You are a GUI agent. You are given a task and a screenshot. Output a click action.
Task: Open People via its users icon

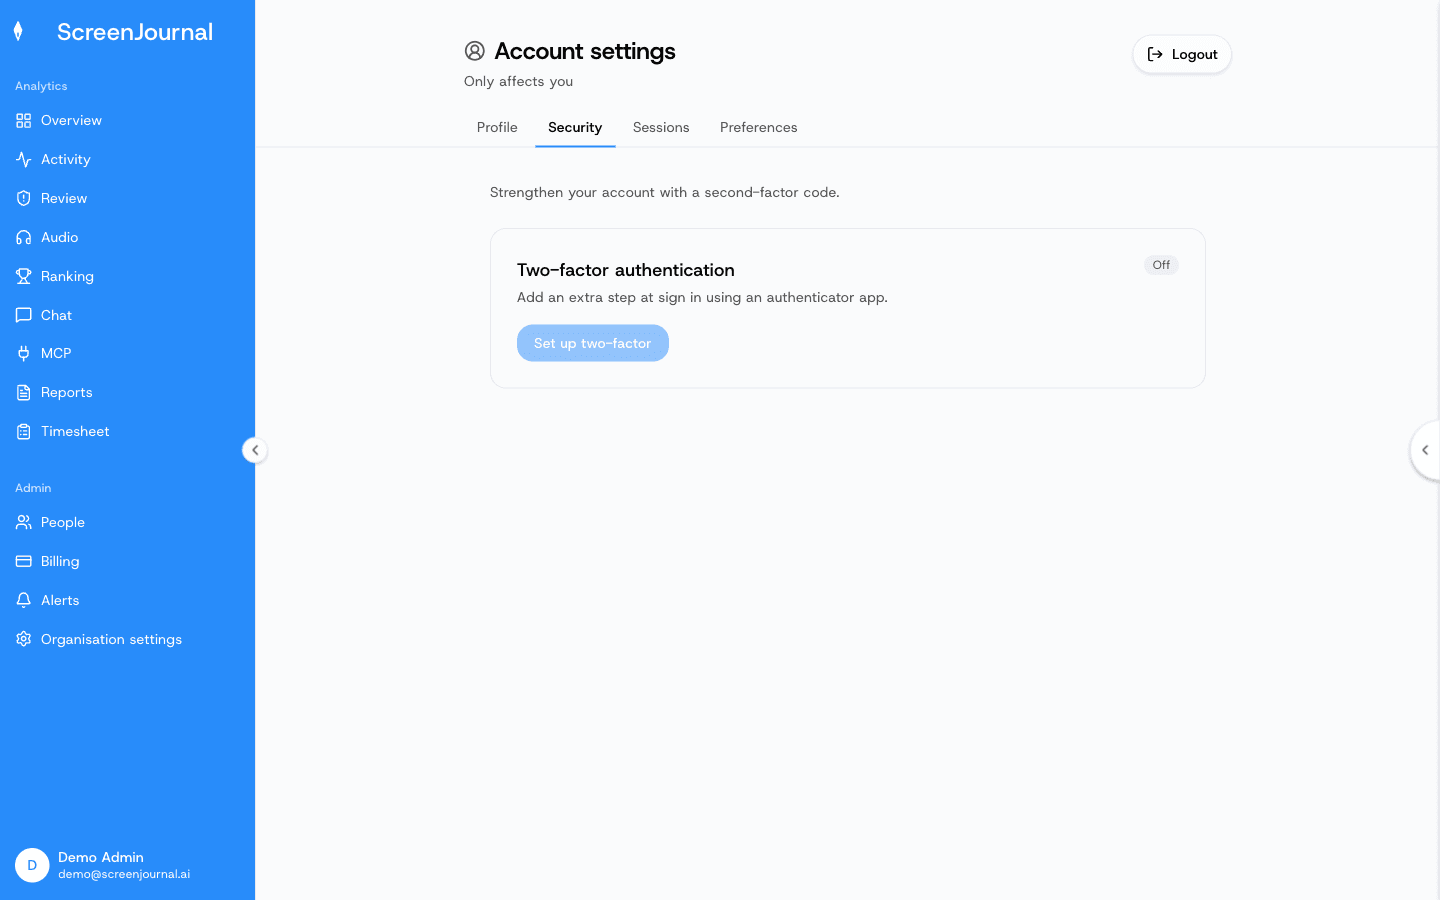(24, 523)
